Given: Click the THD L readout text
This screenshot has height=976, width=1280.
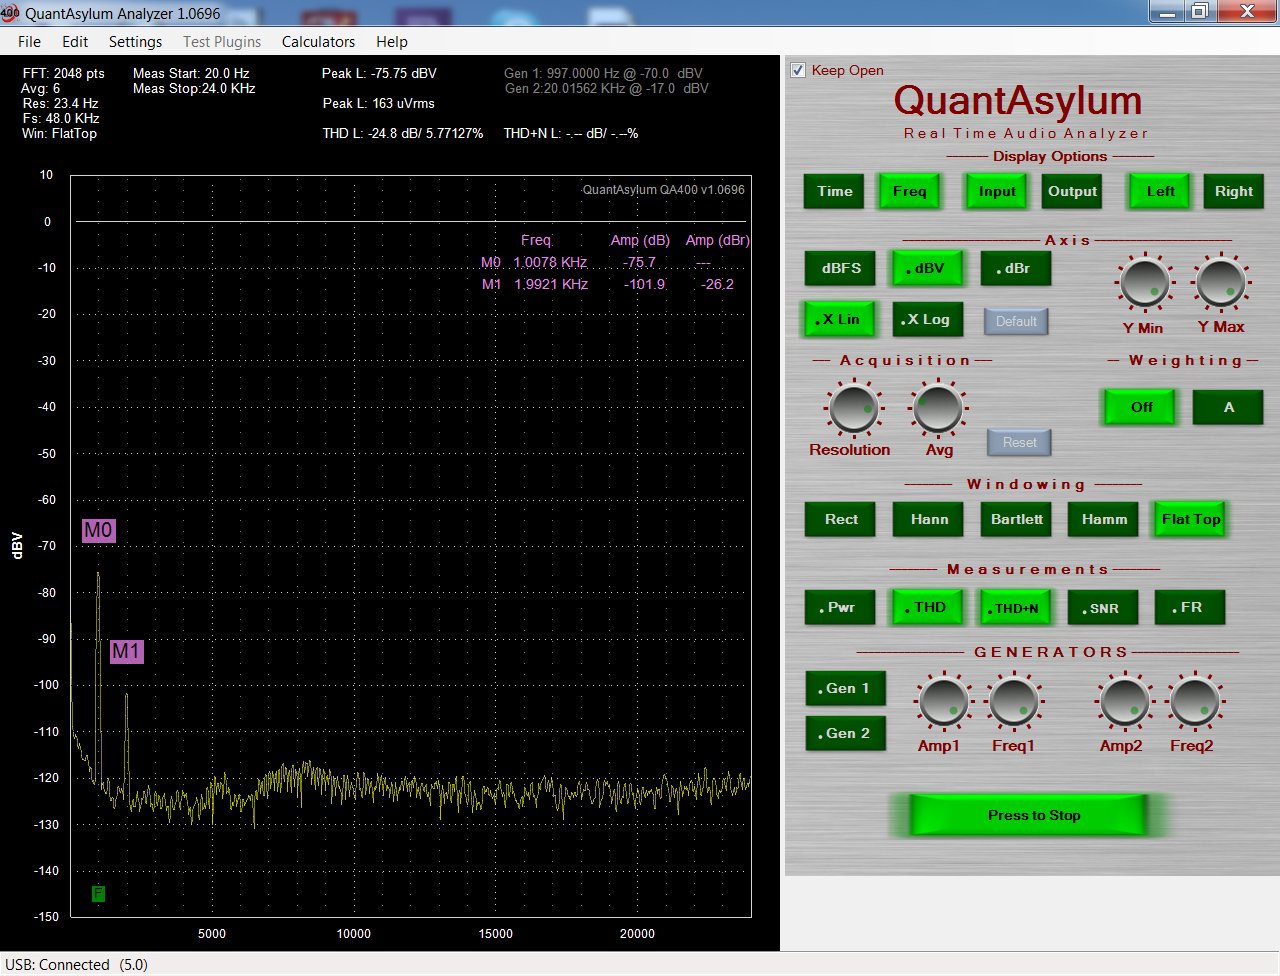Looking at the screenshot, I should click(x=403, y=133).
